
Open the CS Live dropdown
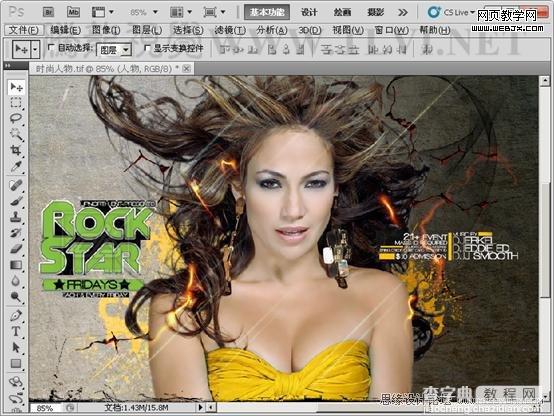[450, 13]
